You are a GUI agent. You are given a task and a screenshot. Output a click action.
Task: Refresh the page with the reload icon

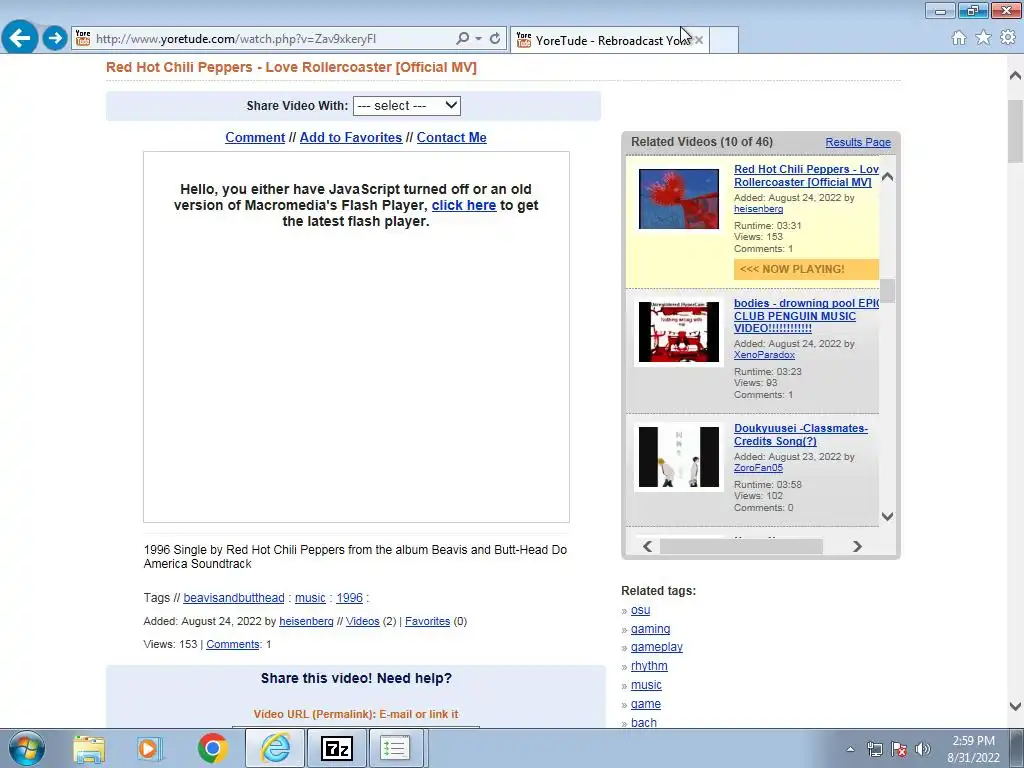[495, 39]
